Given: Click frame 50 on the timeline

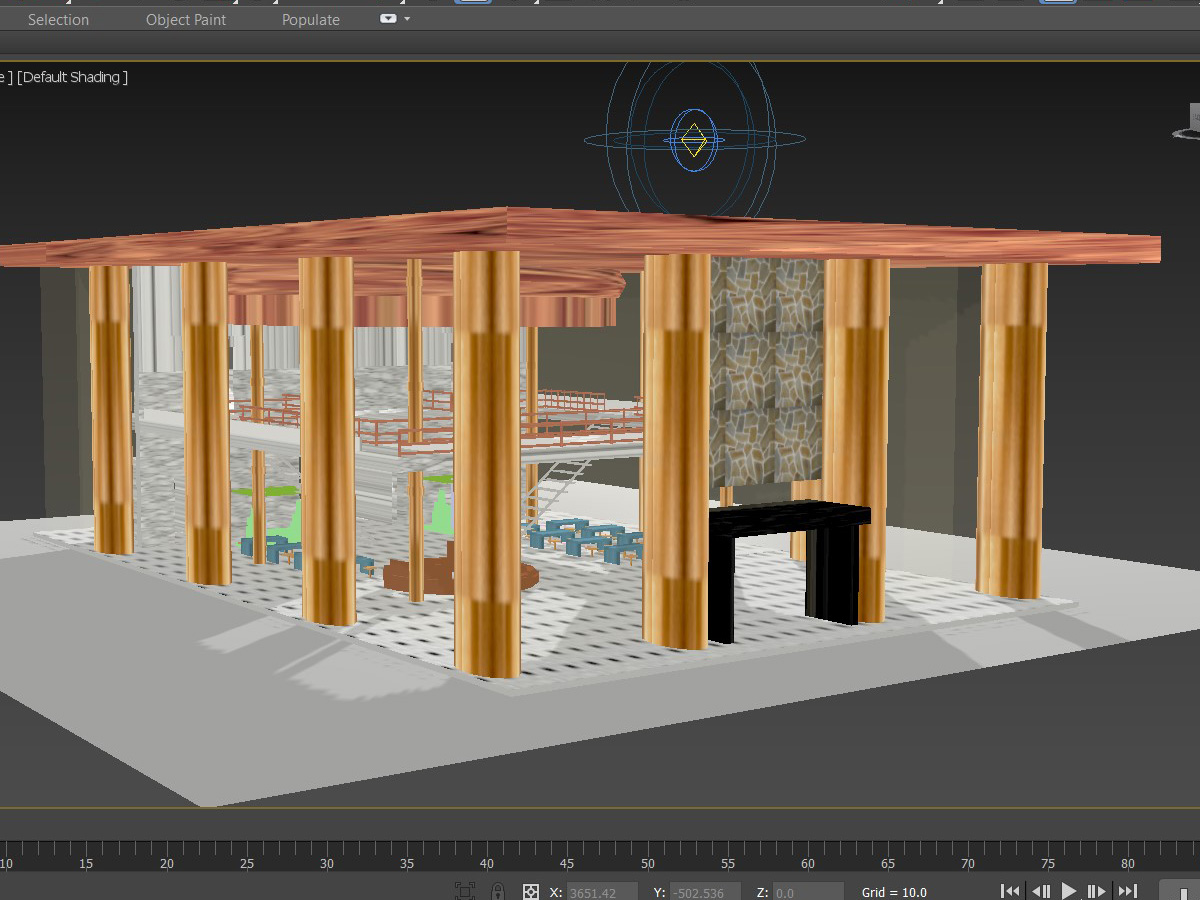Looking at the screenshot, I should [648, 852].
